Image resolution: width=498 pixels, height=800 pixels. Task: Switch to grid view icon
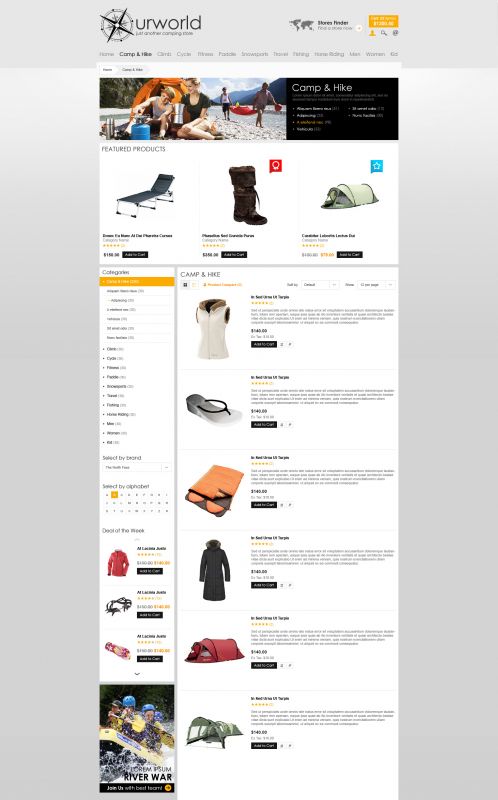pyautogui.click(x=185, y=285)
